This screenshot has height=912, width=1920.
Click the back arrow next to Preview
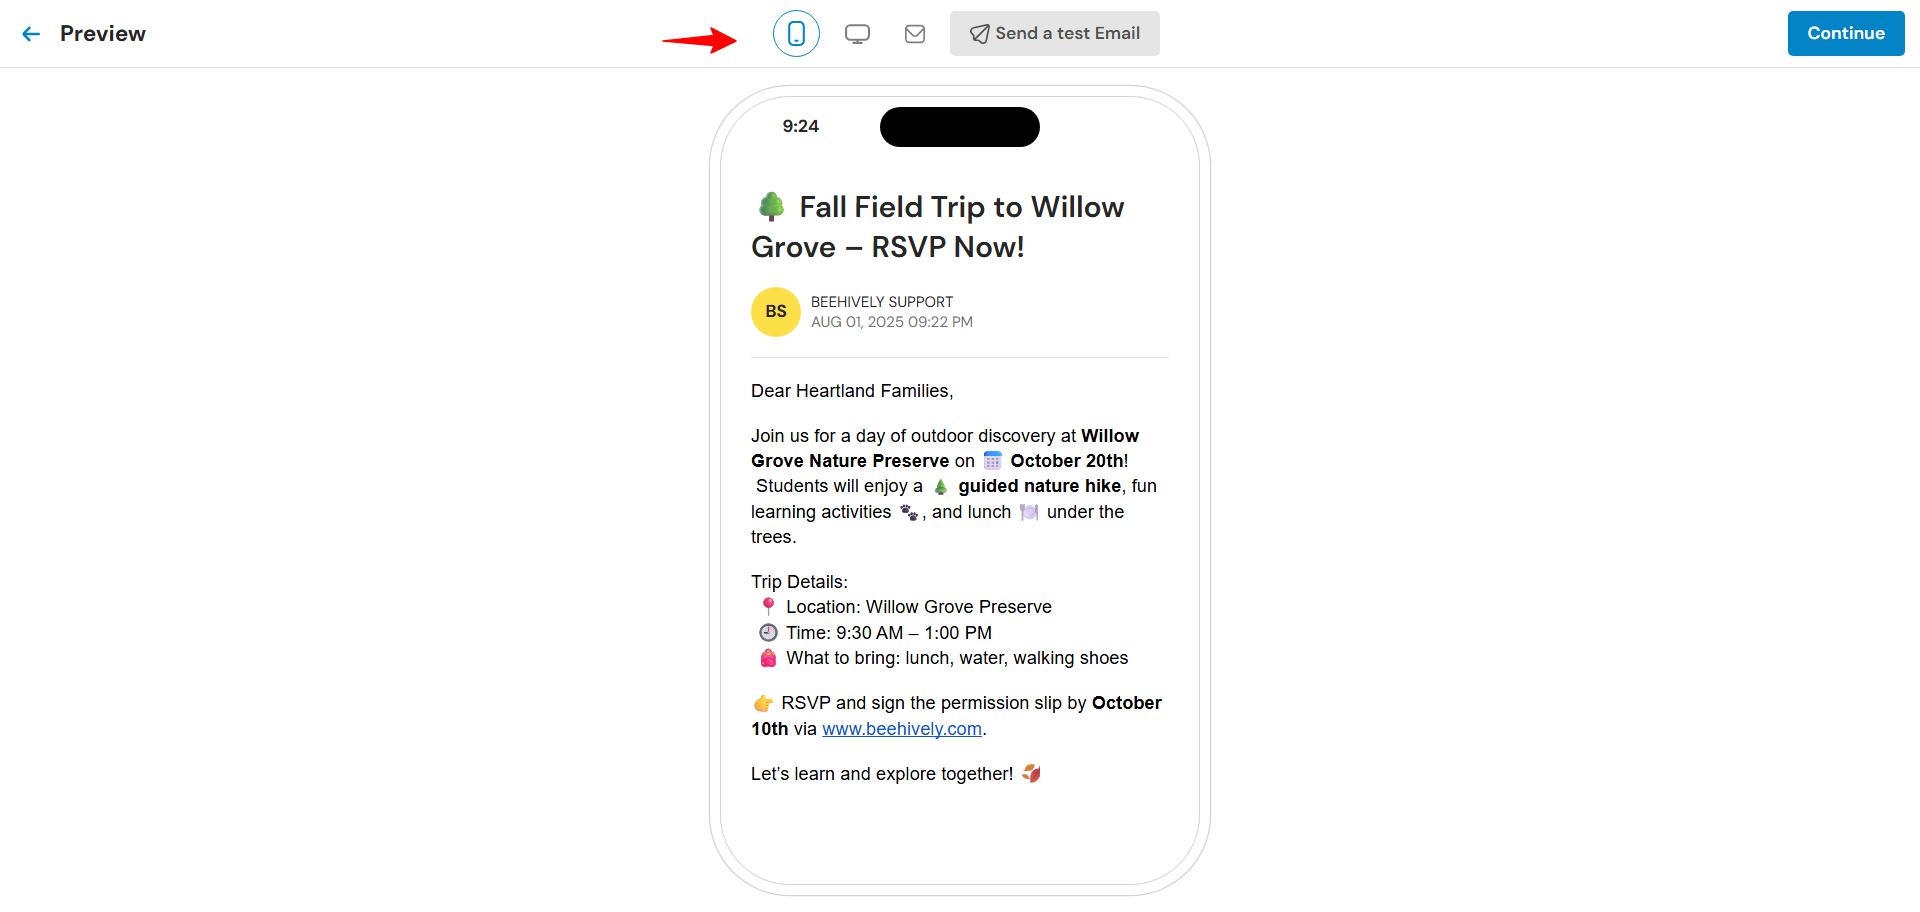tap(31, 34)
